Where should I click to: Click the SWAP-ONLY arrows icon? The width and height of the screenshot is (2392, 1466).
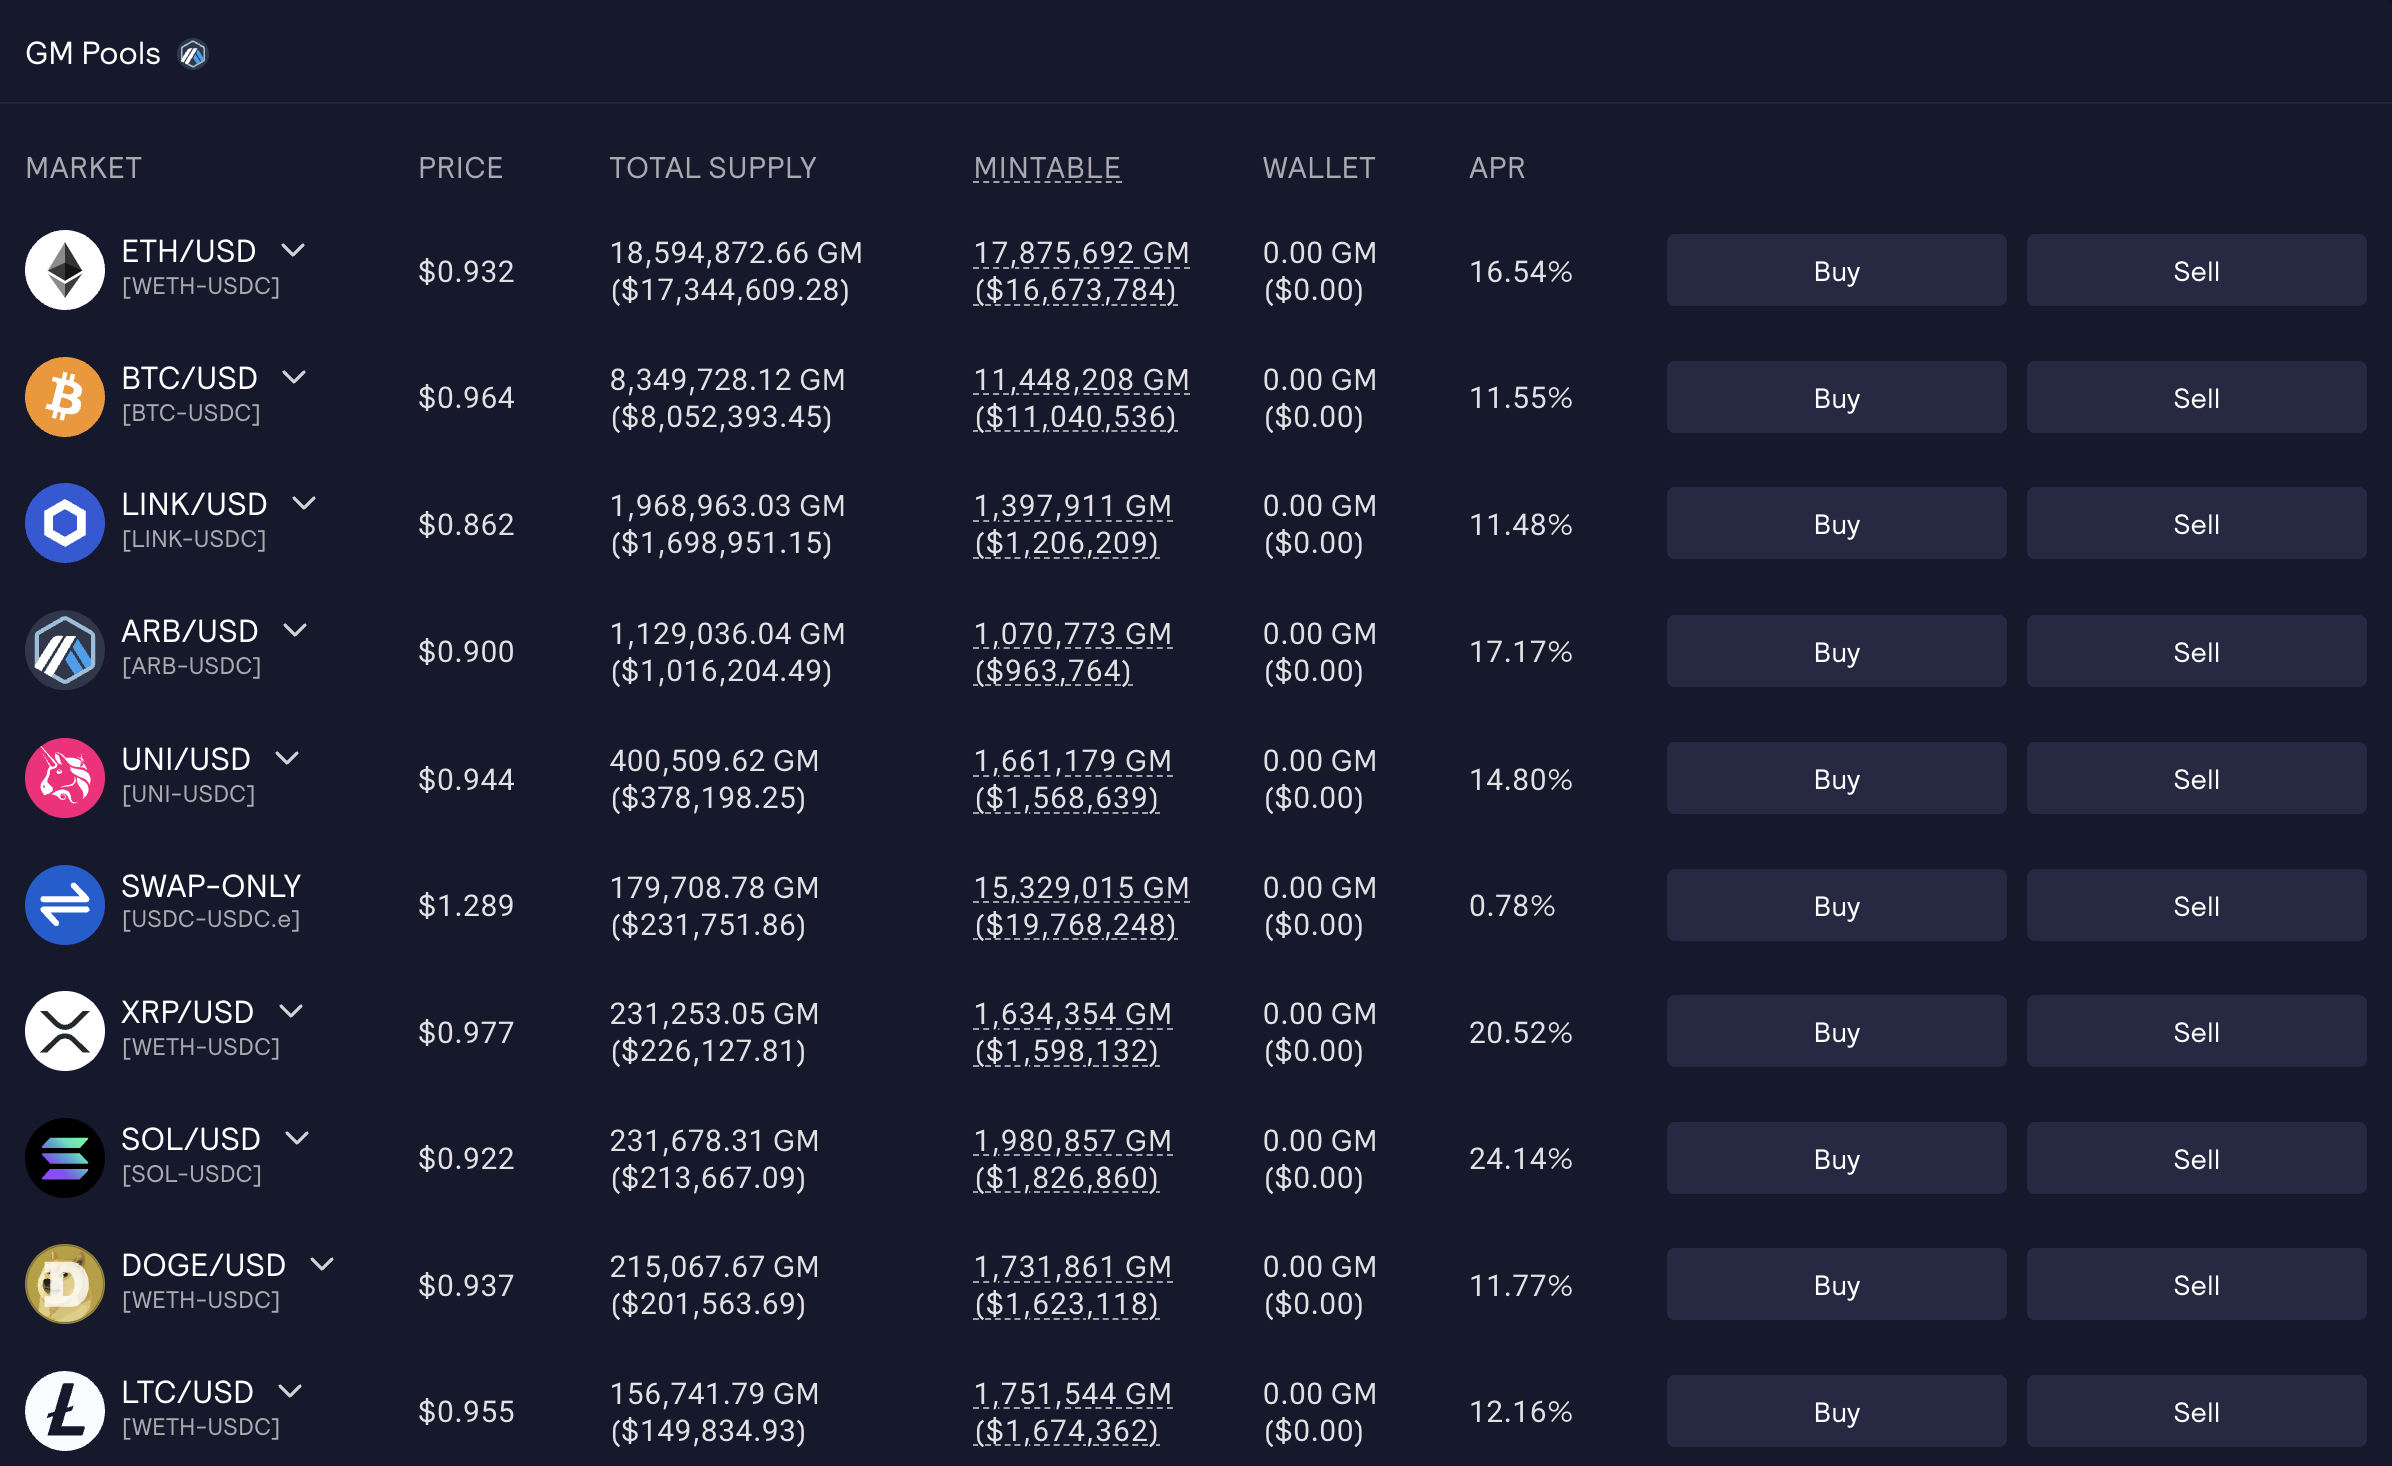tap(65, 905)
